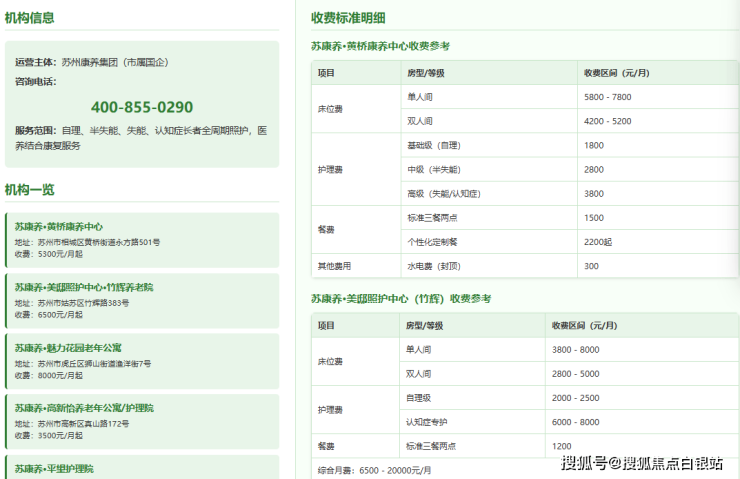Click the 300 utilities fee value
This screenshot has height=479, width=740.
(x=591, y=266)
